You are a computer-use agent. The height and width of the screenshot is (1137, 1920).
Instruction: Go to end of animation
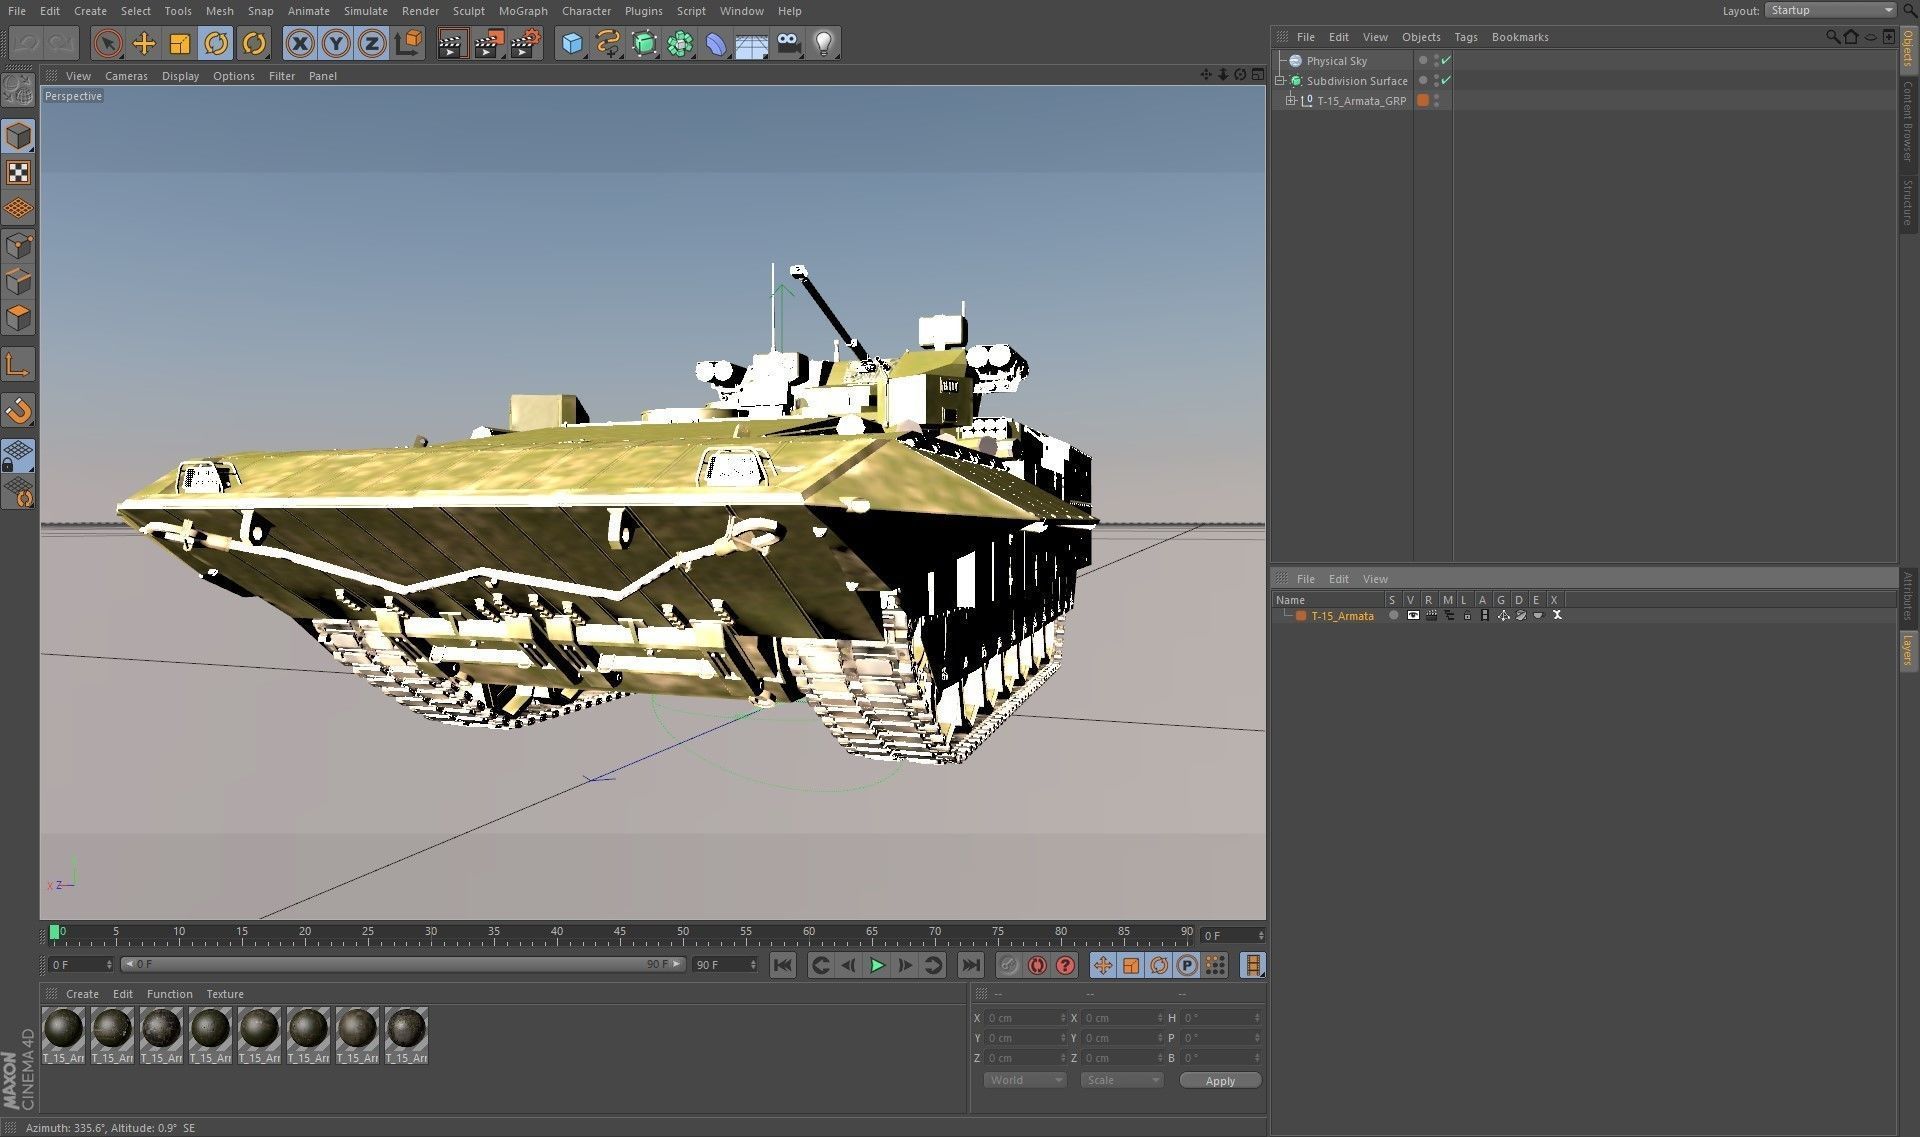click(x=970, y=965)
